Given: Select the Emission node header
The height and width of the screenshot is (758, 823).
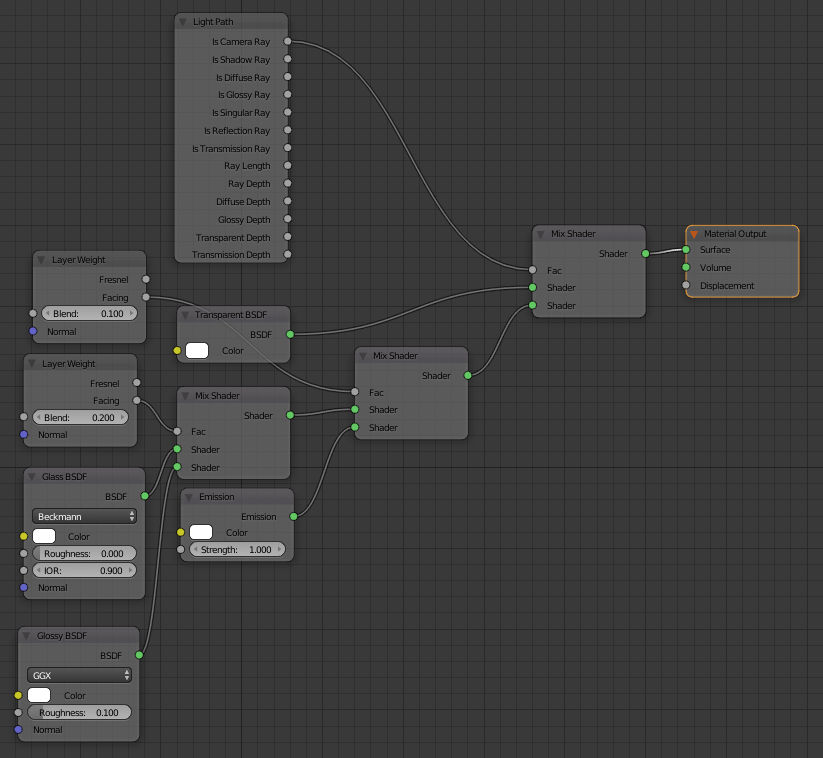Looking at the screenshot, I should 237,497.
